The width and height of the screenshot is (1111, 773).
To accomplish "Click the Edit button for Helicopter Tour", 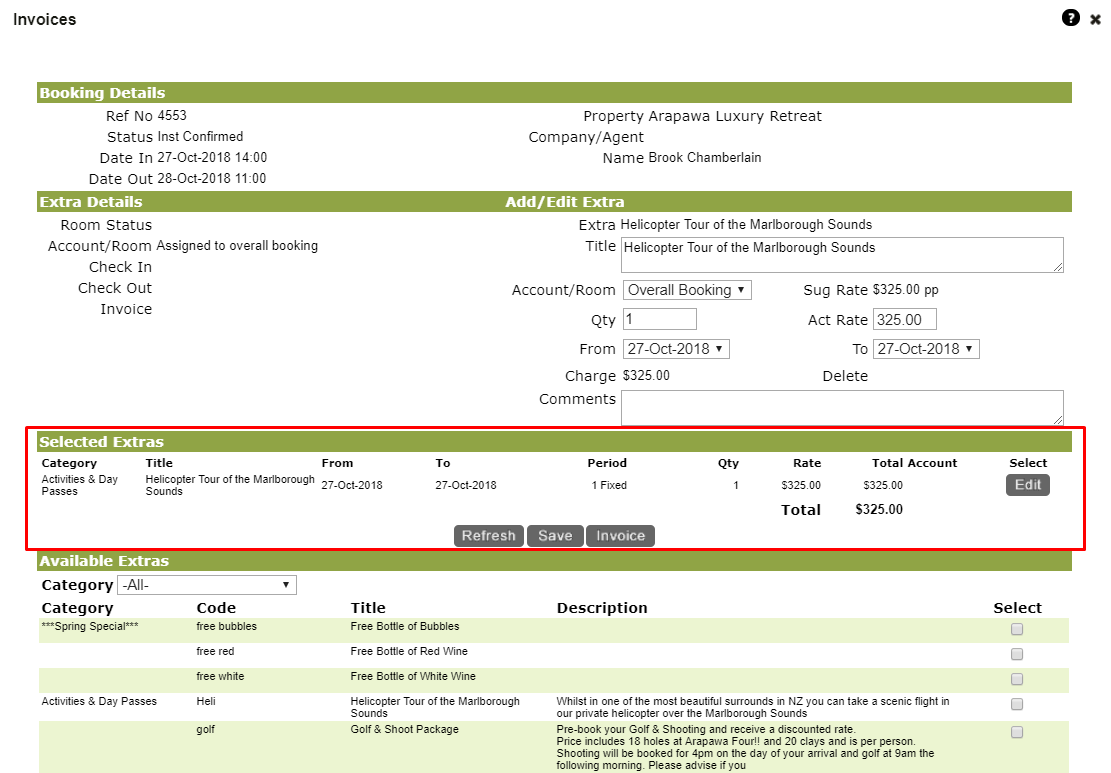I will [x=1027, y=485].
